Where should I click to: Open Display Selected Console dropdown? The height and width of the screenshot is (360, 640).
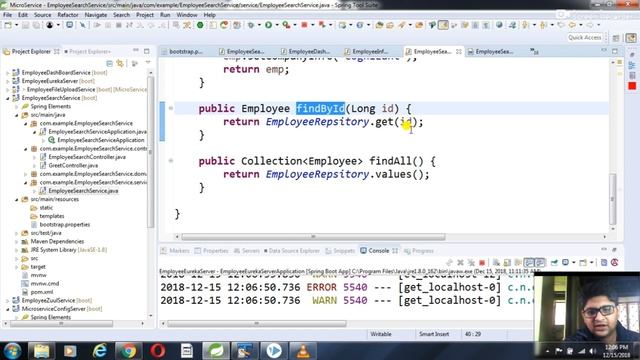click(573, 262)
